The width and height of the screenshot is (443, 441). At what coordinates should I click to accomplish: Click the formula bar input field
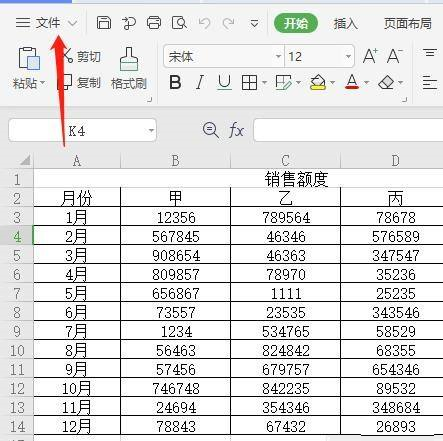(348, 130)
